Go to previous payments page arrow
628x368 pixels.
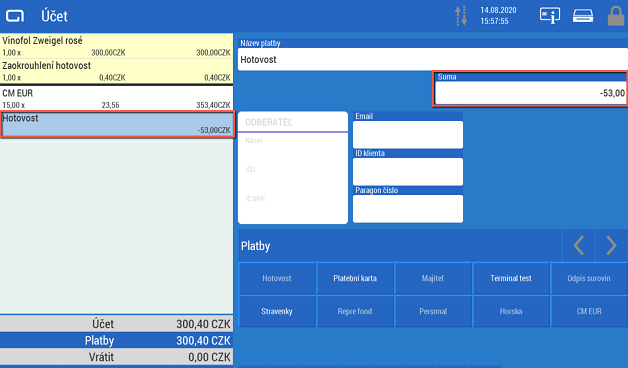pos(578,245)
